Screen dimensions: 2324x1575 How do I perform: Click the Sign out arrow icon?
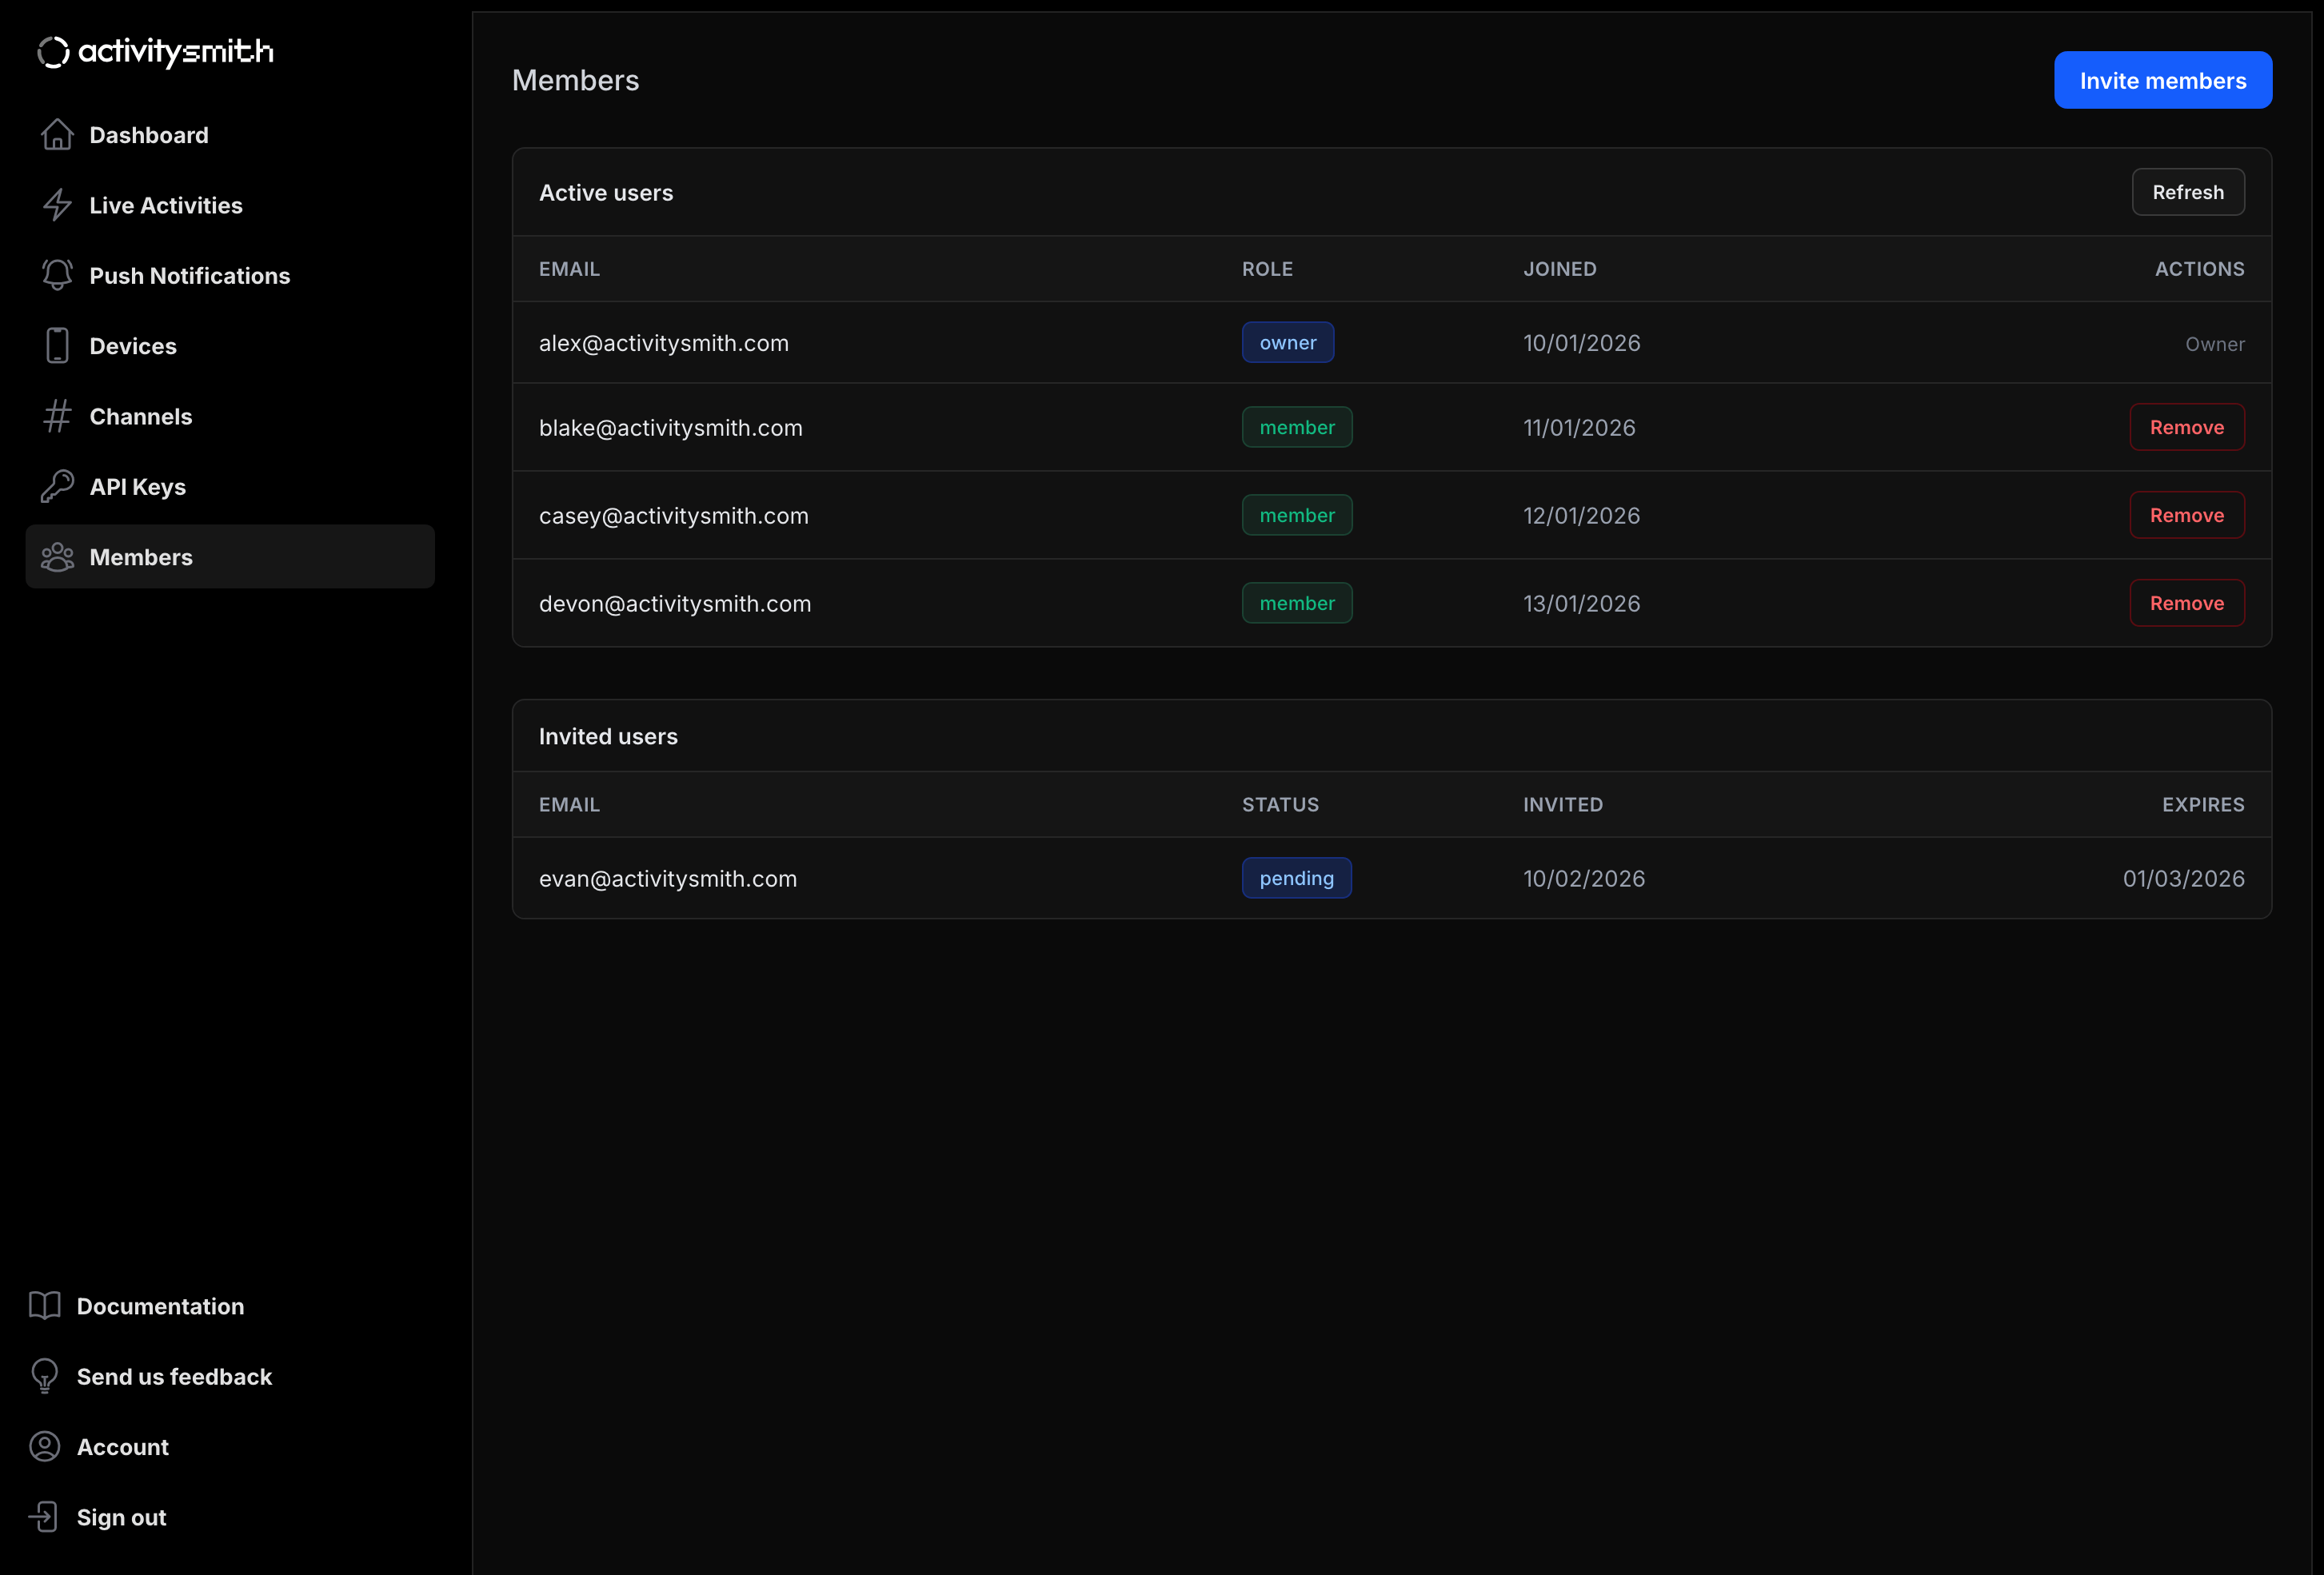coord(45,1517)
